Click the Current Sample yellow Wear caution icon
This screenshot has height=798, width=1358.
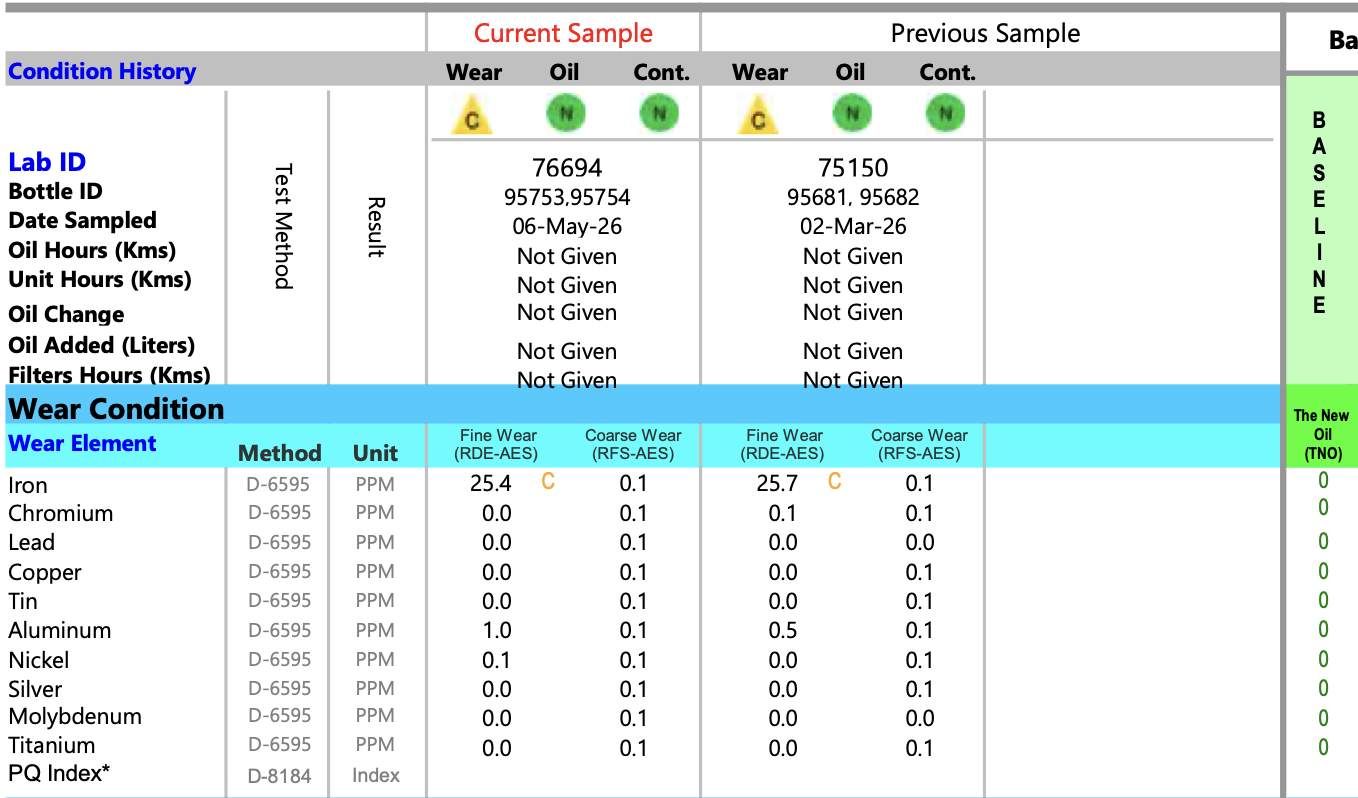[x=472, y=116]
